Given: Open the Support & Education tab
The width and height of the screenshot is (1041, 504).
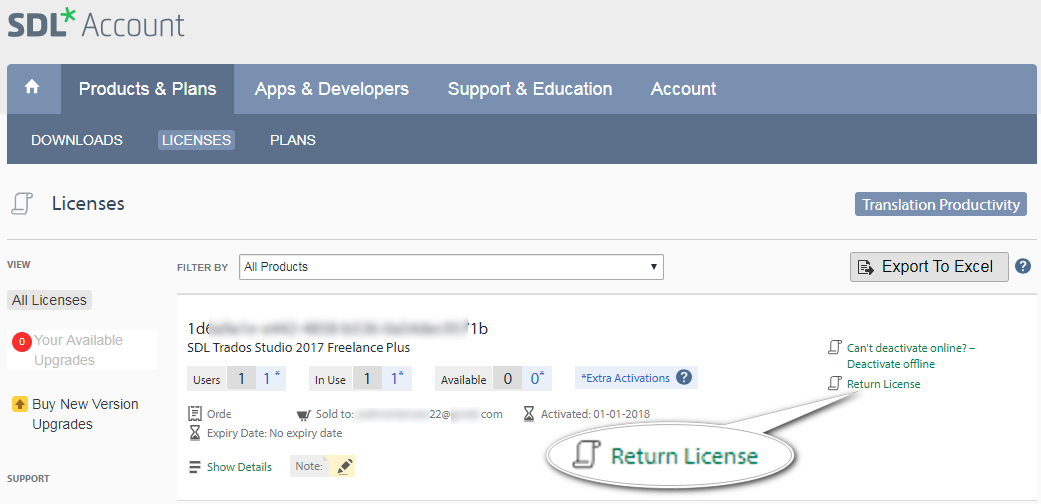Looking at the screenshot, I should (x=530, y=89).
